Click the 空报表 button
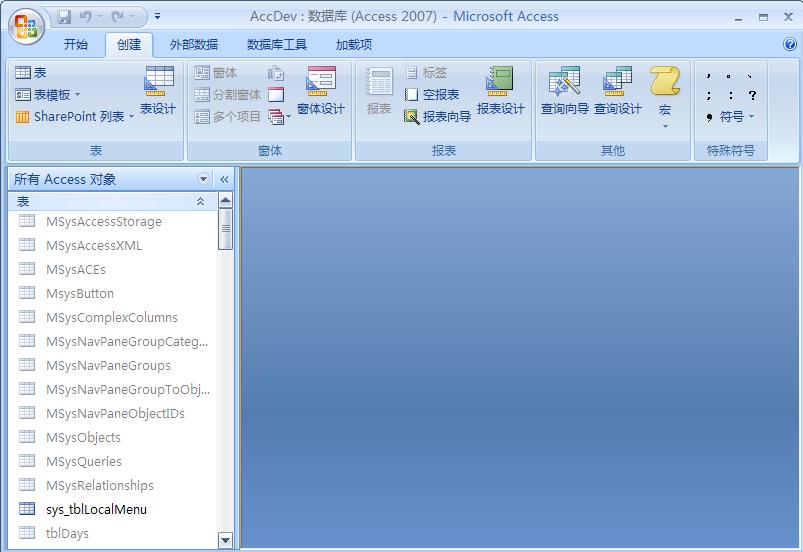This screenshot has width=803, height=552. (x=432, y=95)
